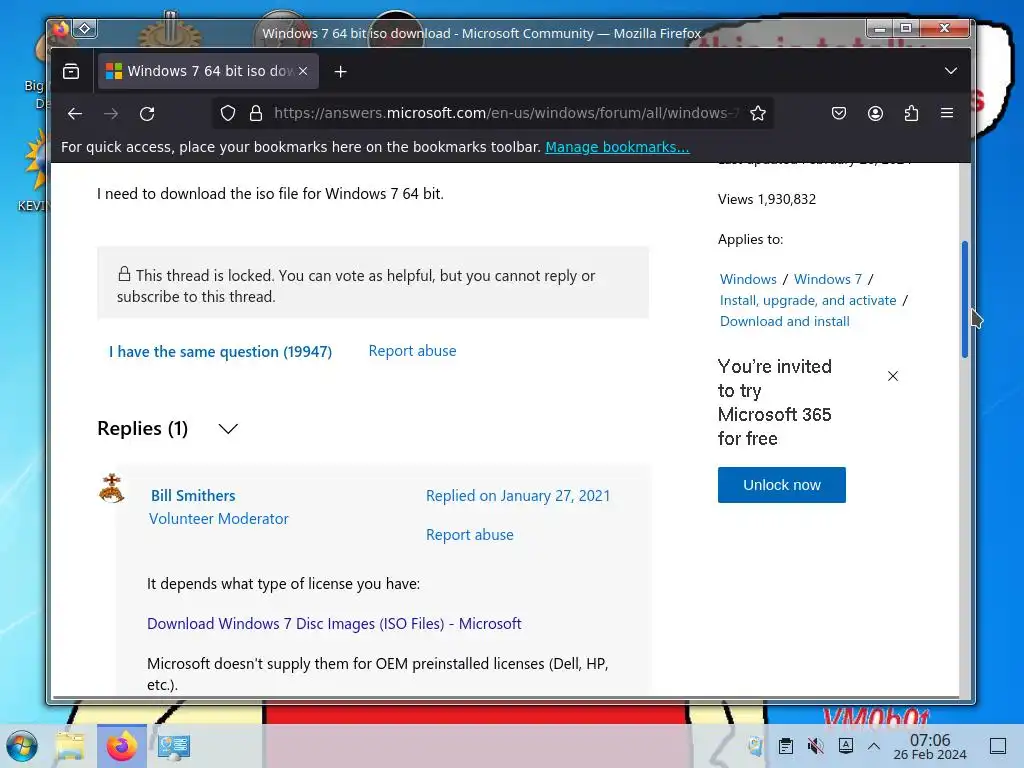Click forward navigation arrow
Image resolution: width=1024 pixels, height=768 pixels.
tap(111, 114)
